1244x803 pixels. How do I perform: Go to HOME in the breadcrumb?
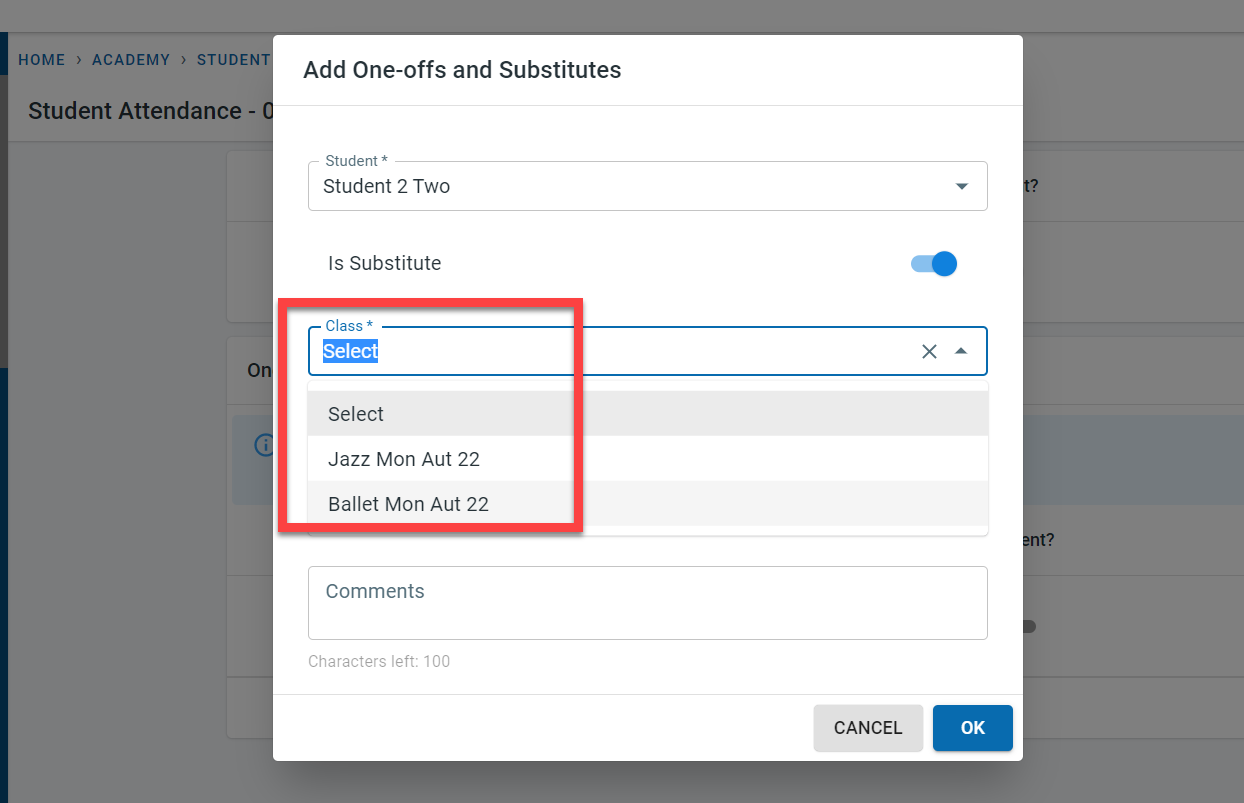coord(41,60)
